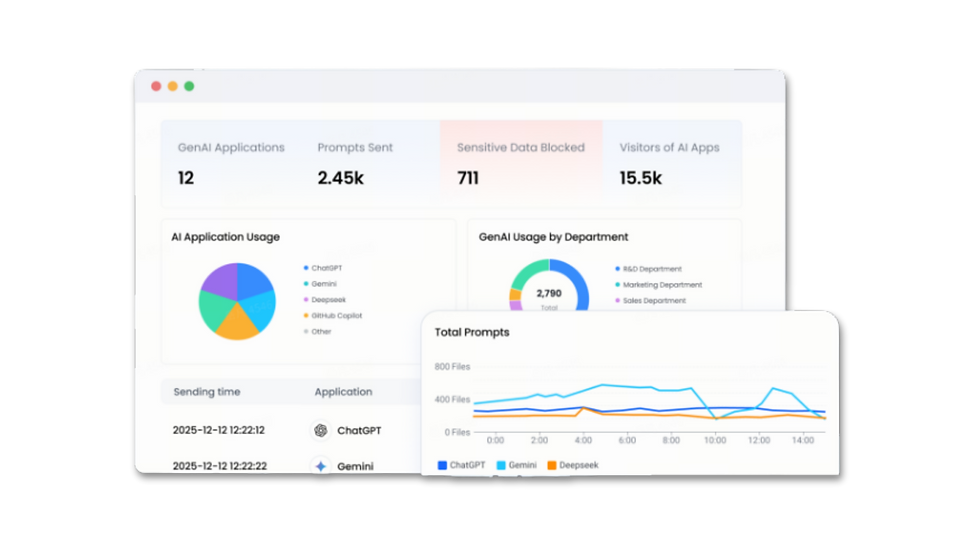Click the 711 blocked data value
This screenshot has height=551, width=980.
point(468,178)
